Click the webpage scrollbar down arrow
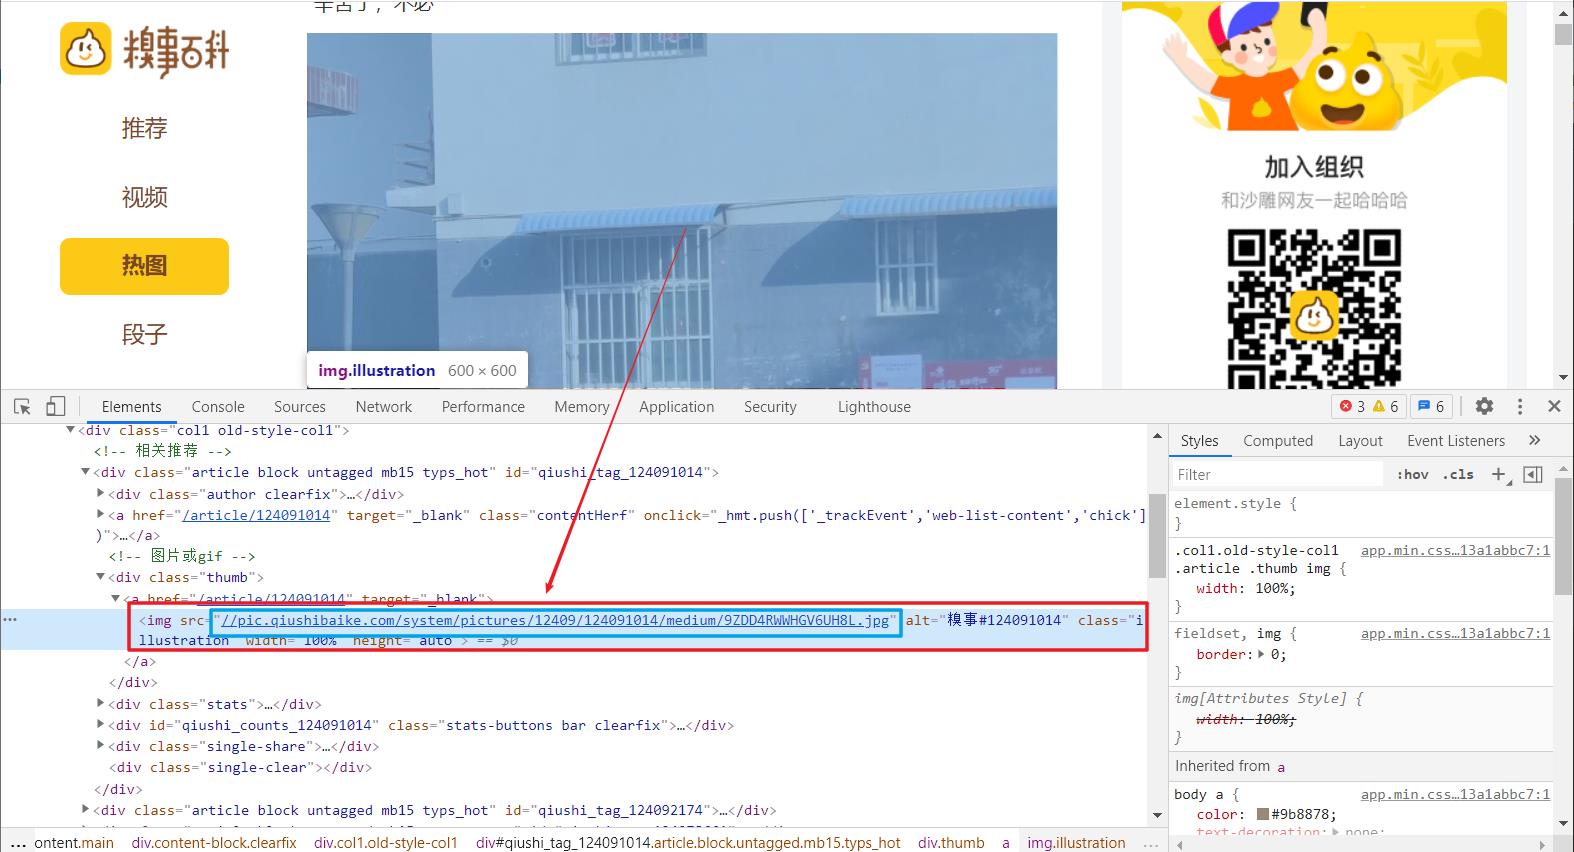Viewport: 1574px width, 852px height. (x=1563, y=378)
